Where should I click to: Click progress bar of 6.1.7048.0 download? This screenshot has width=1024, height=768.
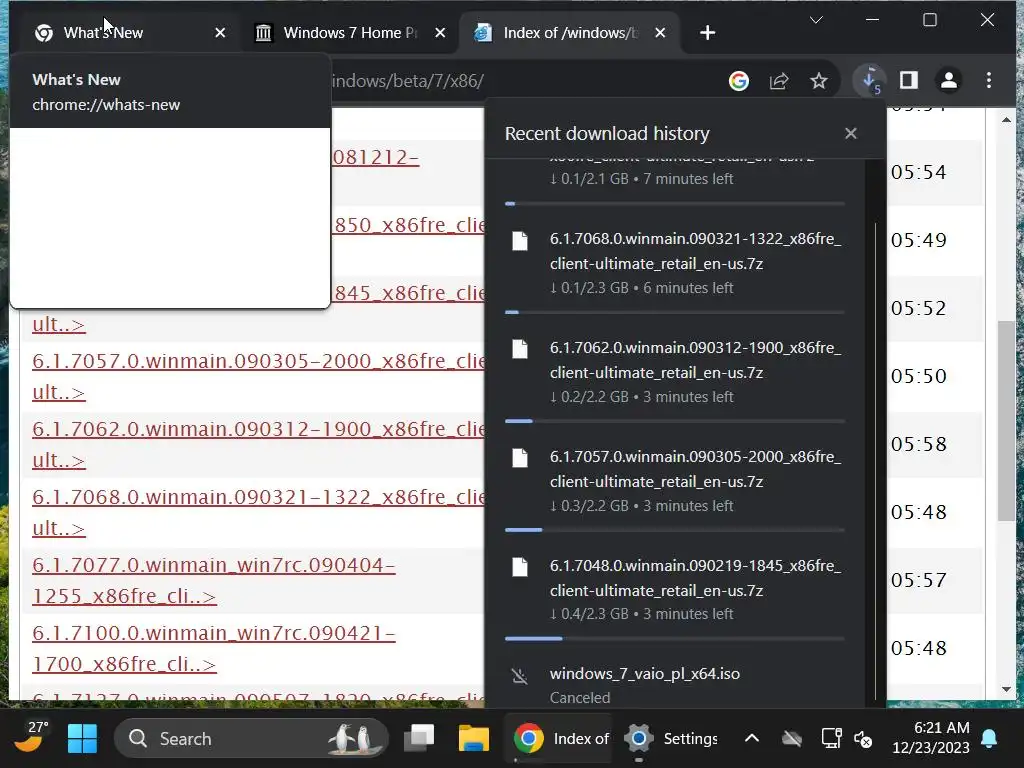(675, 639)
